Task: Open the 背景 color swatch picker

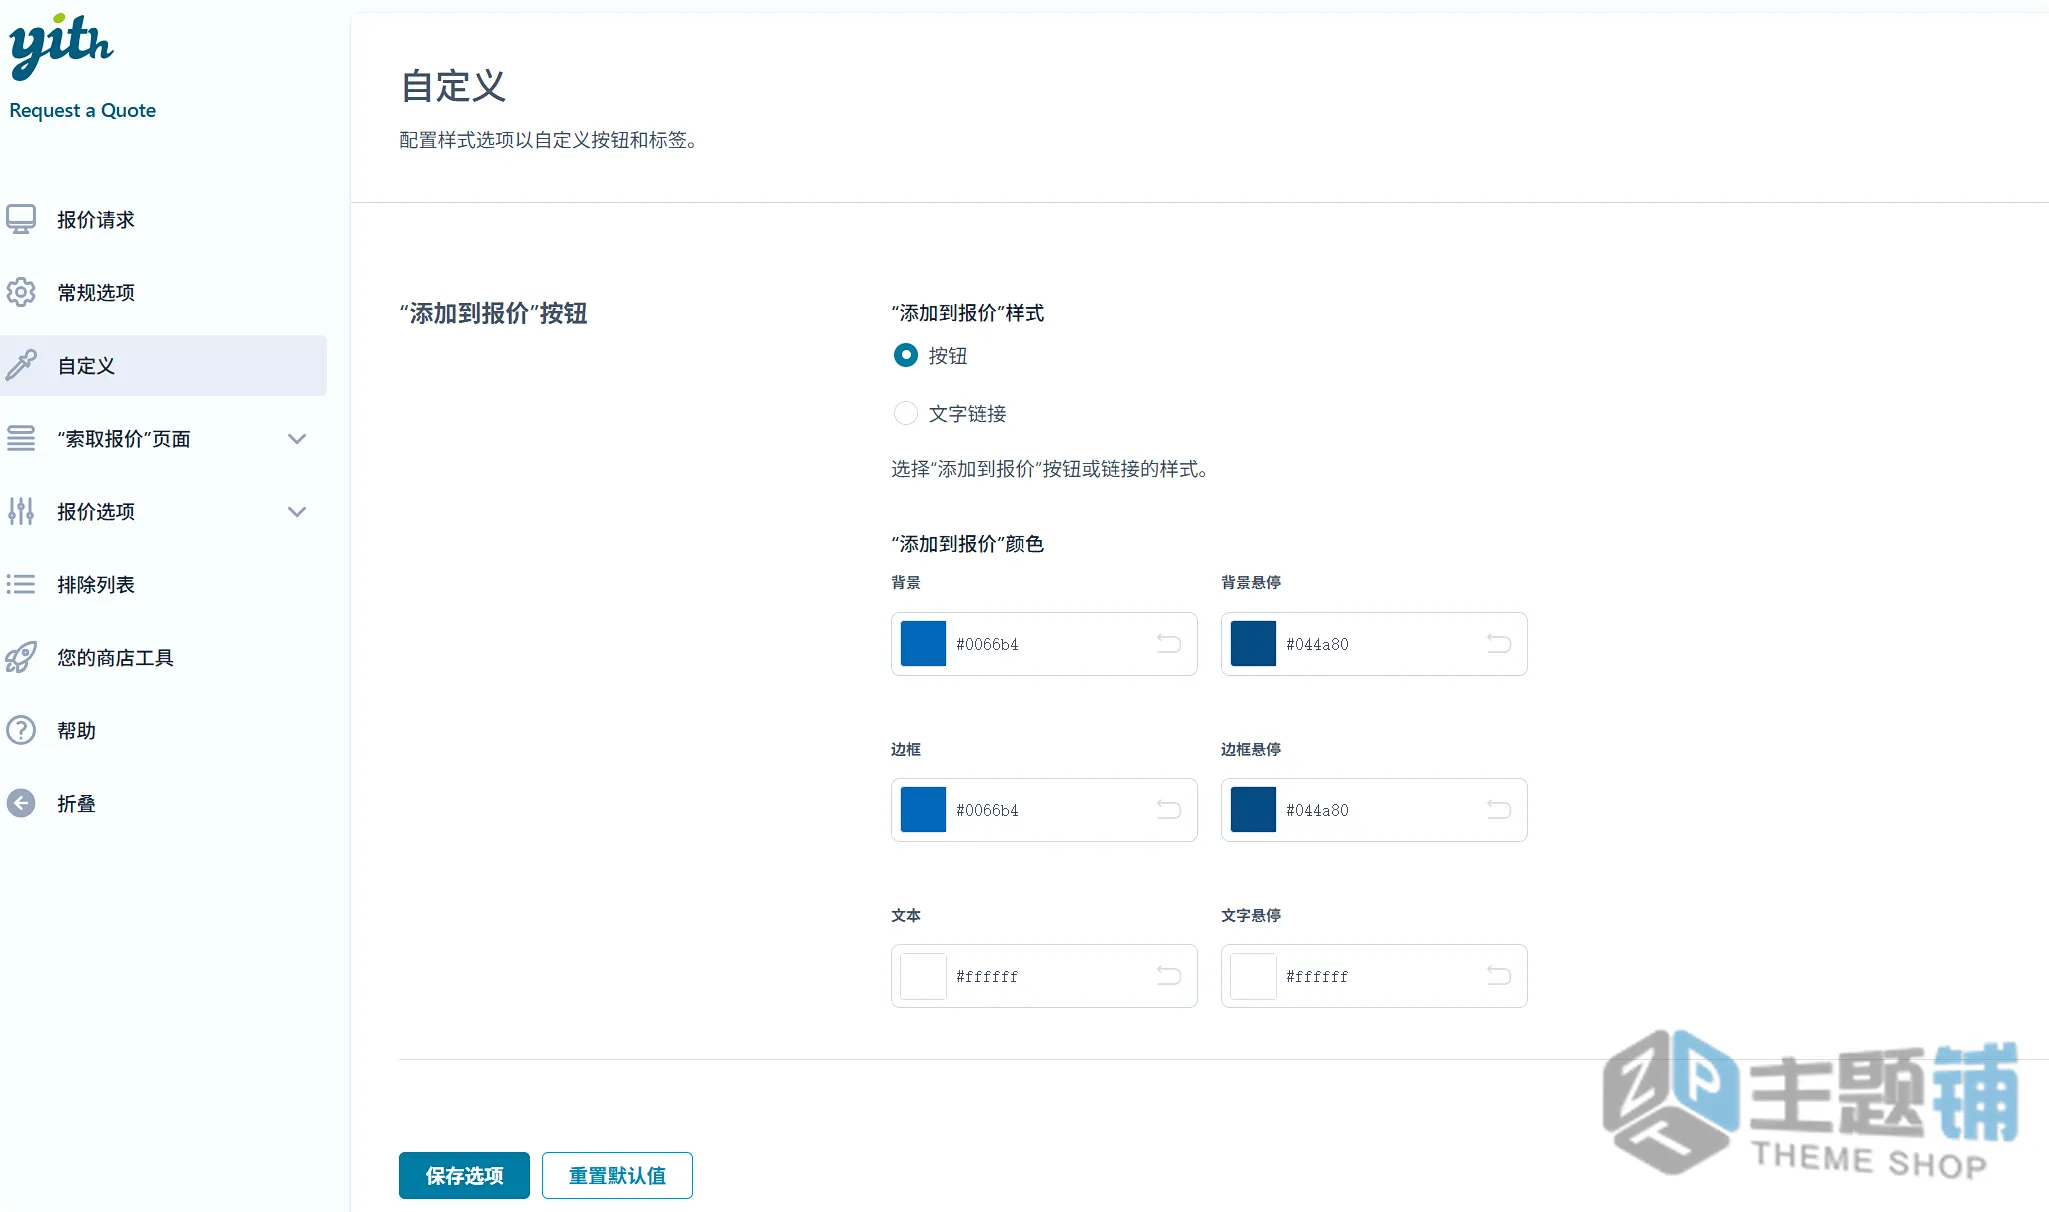Action: [x=923, y=643]
